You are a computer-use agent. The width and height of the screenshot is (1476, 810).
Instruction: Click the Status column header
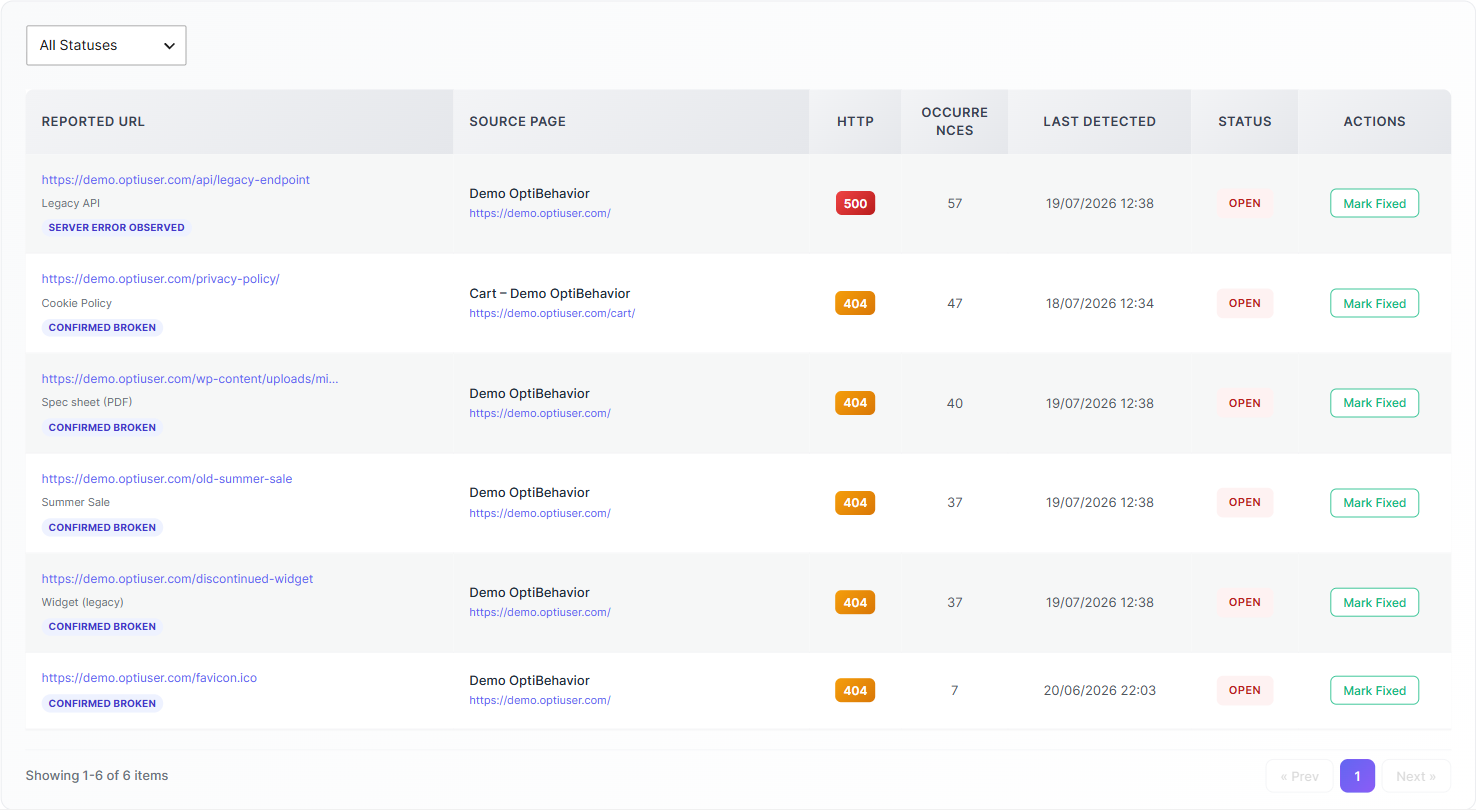coord(1245,121)
